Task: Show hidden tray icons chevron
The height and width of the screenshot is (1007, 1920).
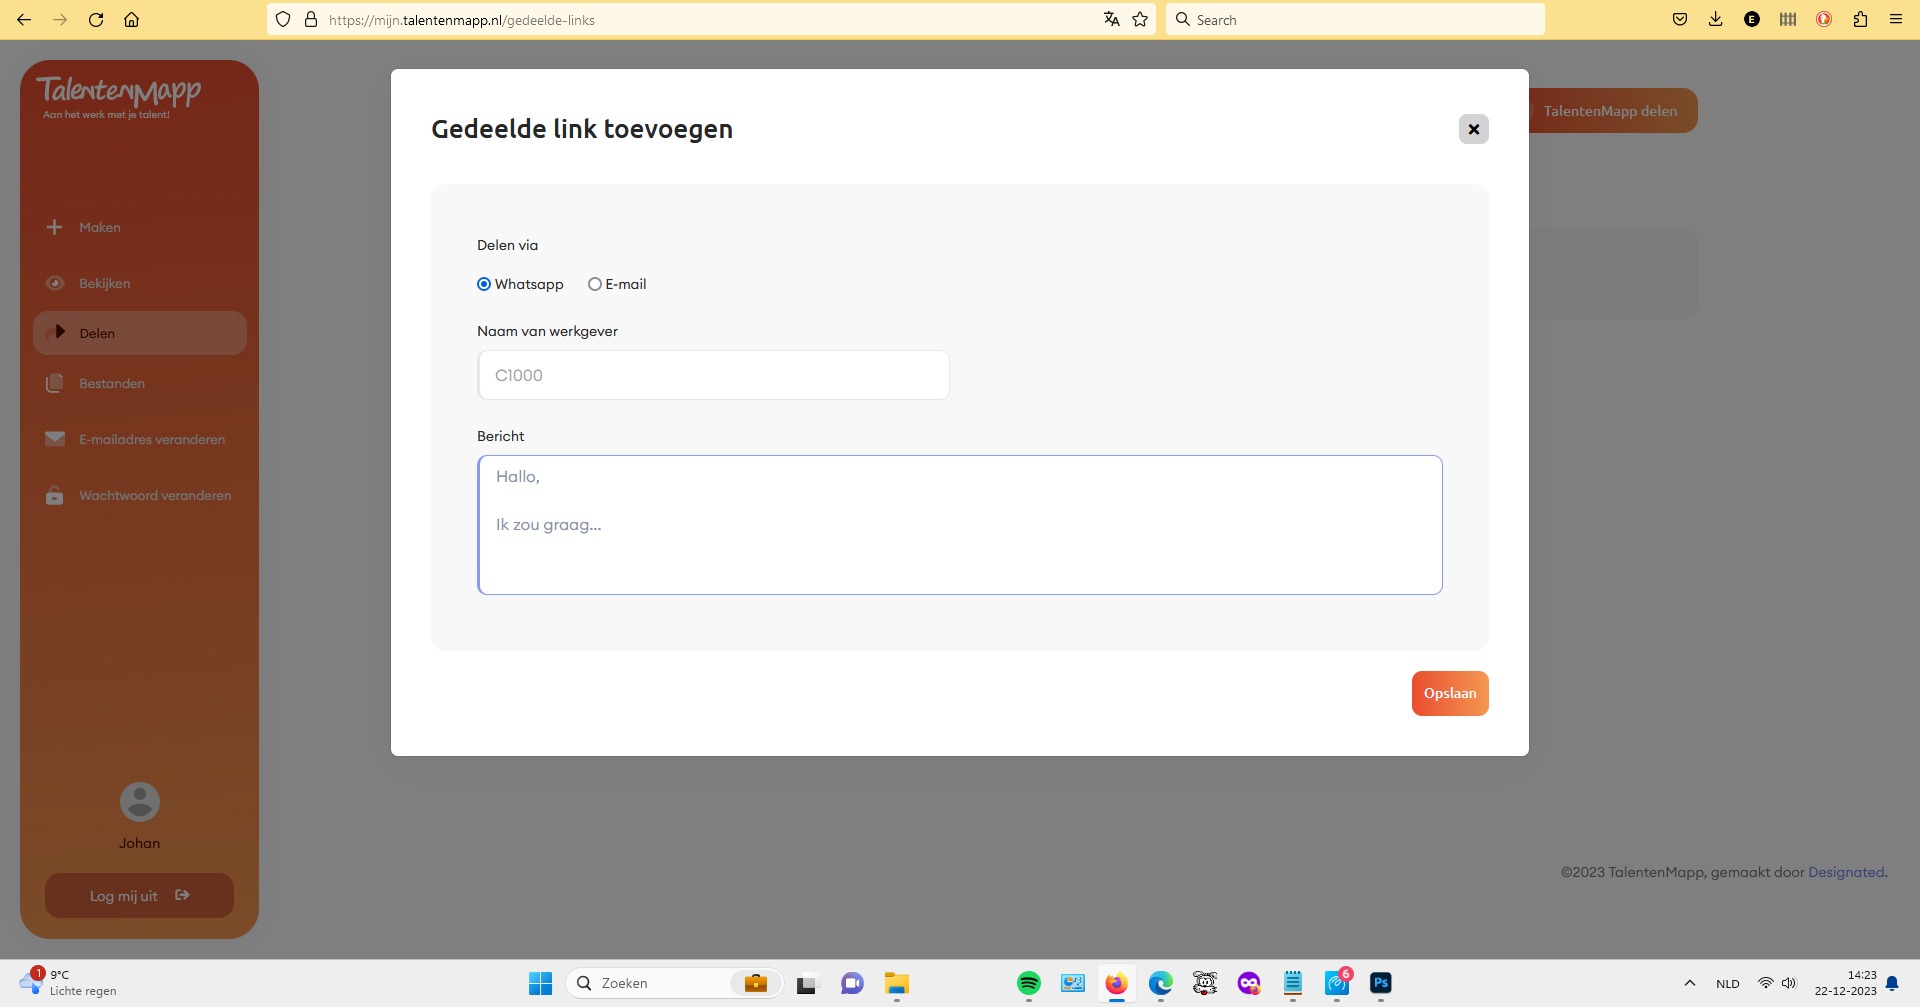Action: (1690, 983)
